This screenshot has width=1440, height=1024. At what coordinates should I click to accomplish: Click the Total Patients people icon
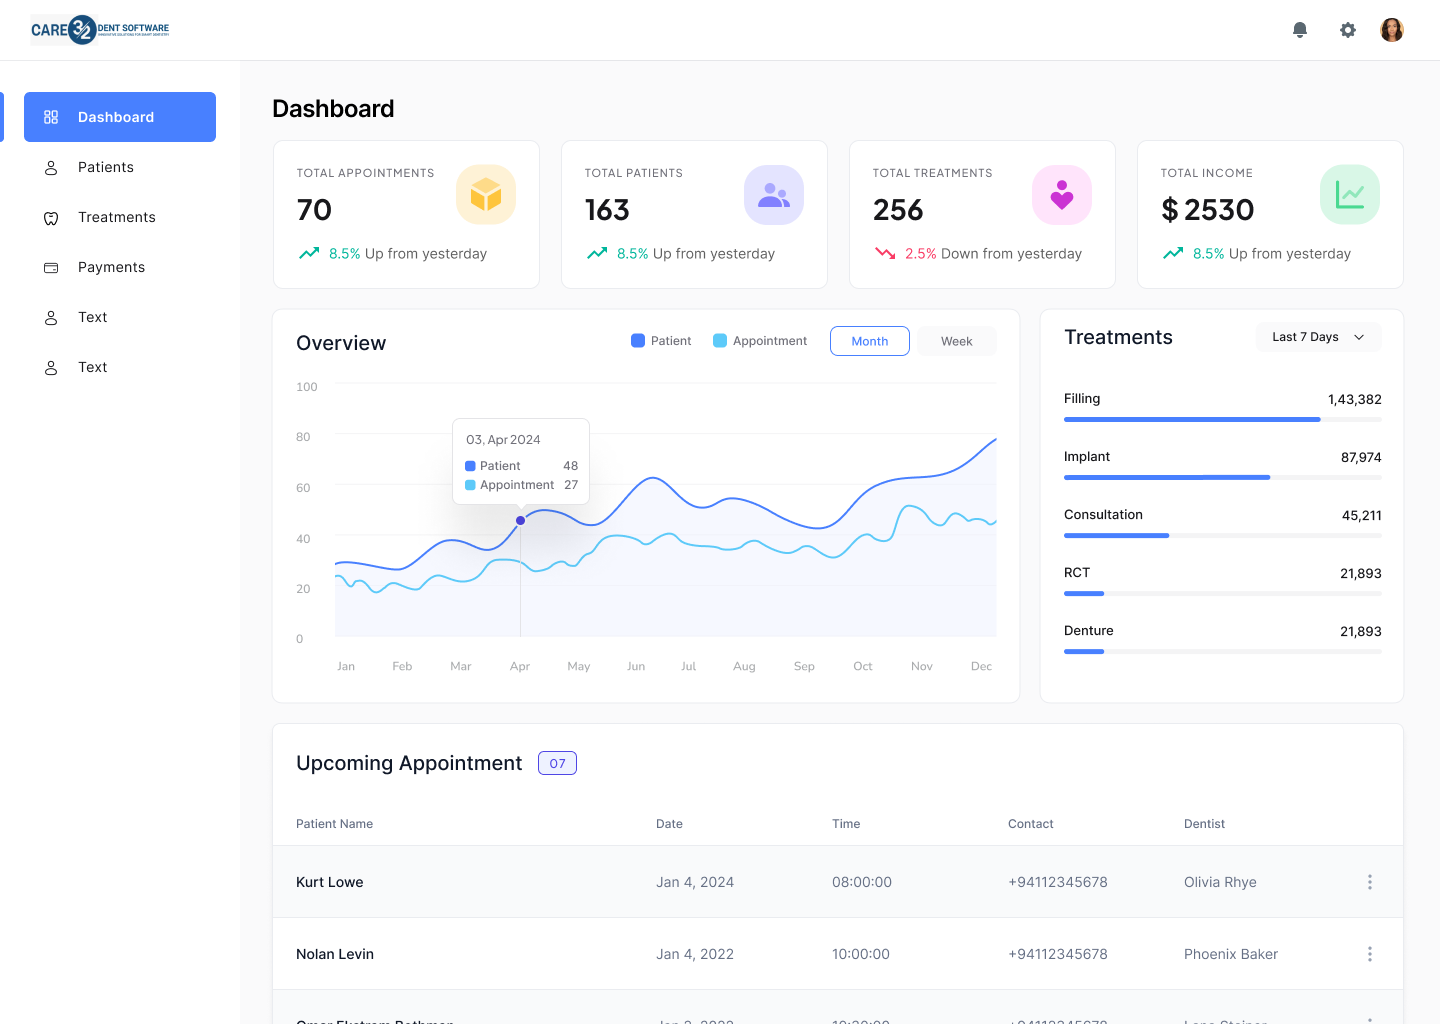(x=774, y=195)
